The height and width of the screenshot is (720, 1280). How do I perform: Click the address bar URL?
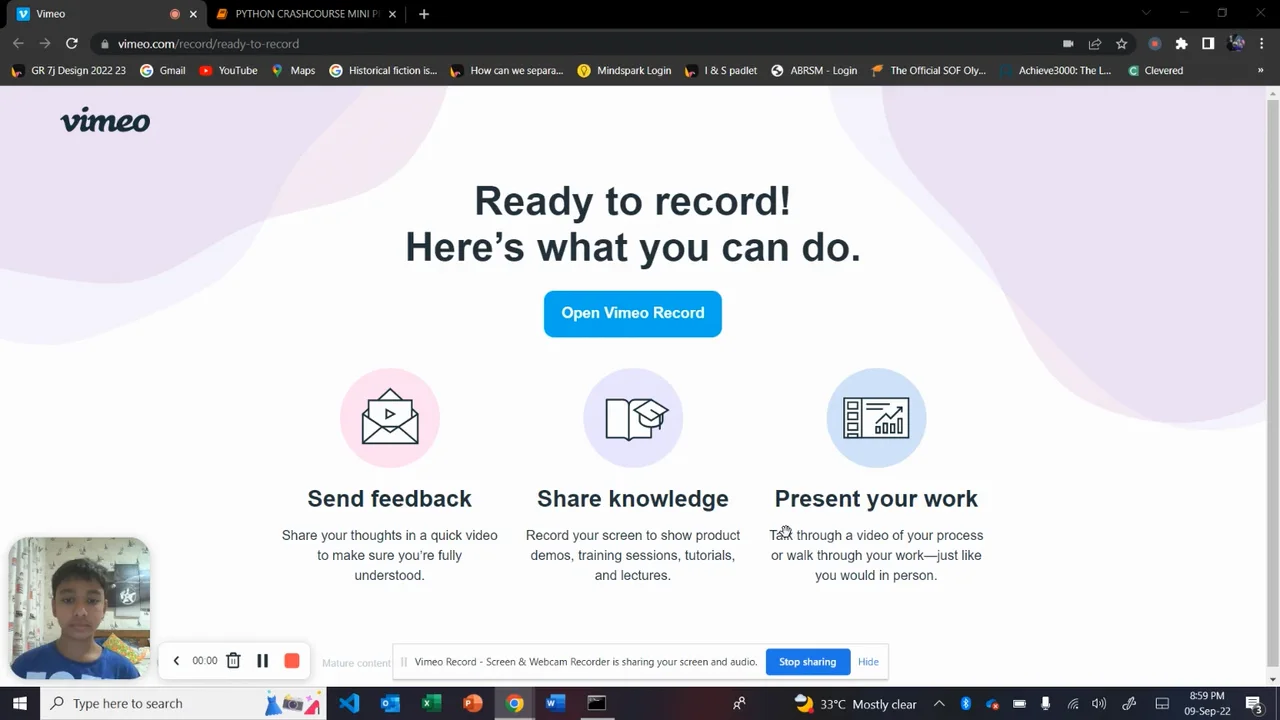pyautogui.click(x=208, y=44)
